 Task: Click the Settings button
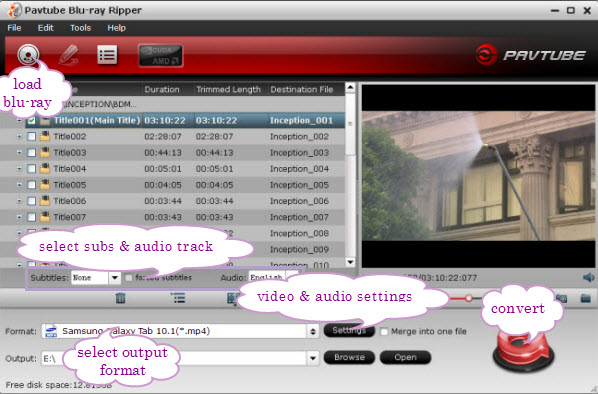coord(349,330)
